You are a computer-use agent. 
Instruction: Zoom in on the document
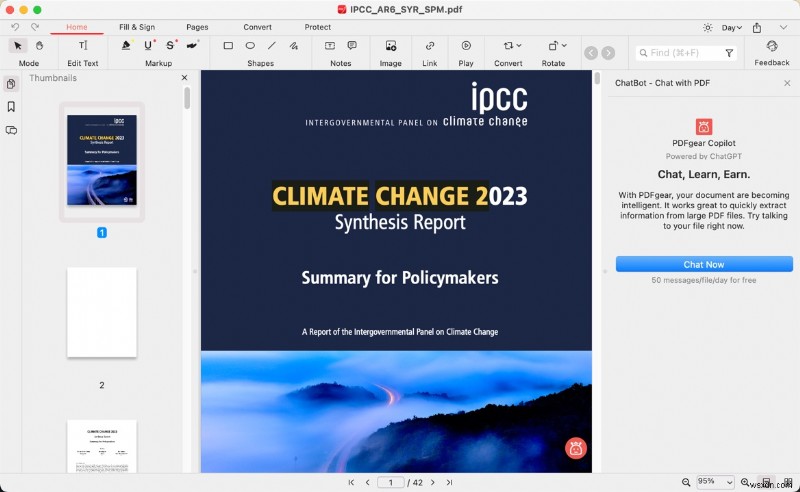point(745,482)
